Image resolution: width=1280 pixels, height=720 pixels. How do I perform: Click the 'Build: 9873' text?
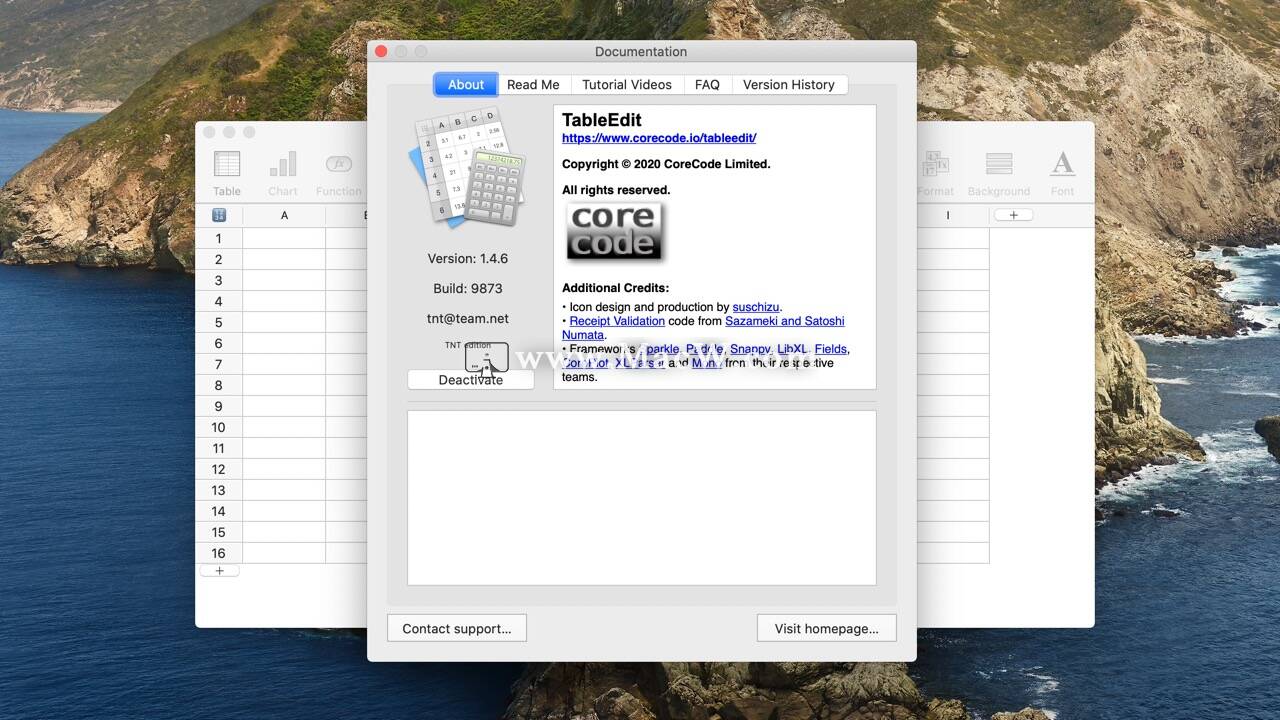tap(468, 288)
